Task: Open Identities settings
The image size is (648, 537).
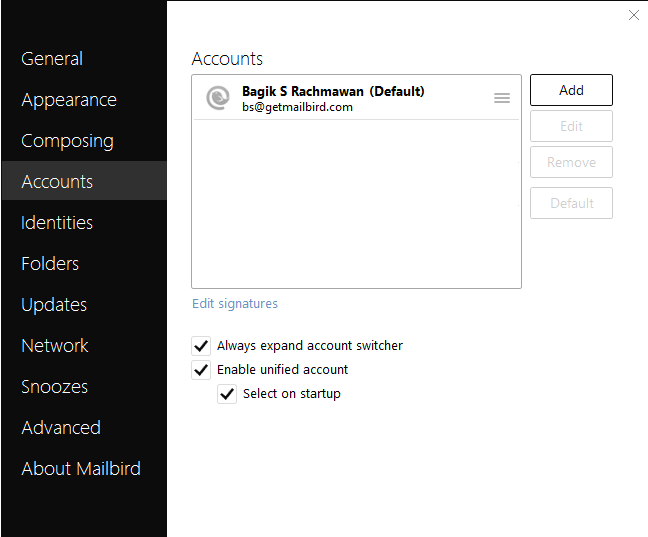Action: 57,223
